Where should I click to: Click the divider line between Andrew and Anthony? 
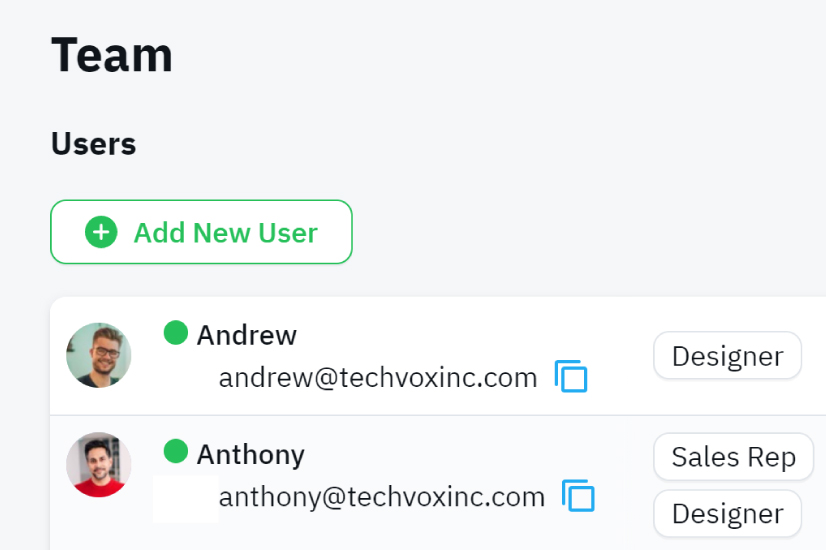pos(400,415)
